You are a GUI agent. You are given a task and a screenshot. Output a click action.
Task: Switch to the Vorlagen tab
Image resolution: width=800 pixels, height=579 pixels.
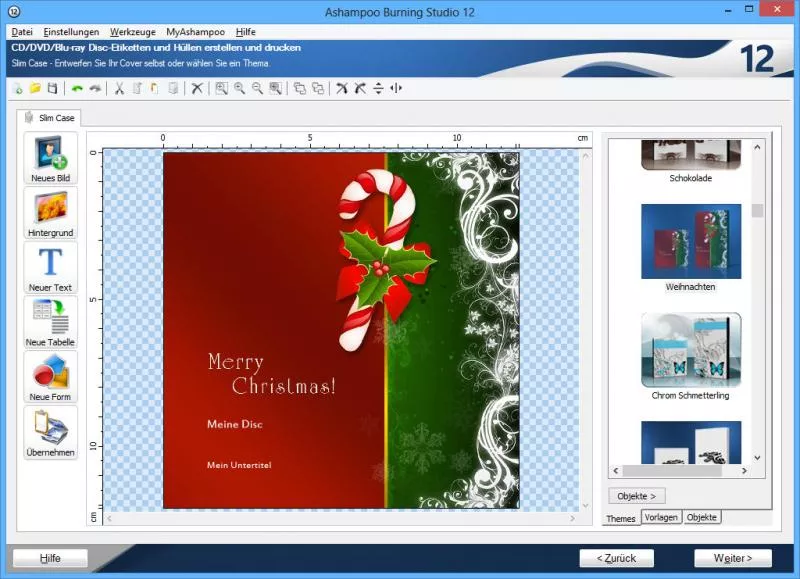tap(661, 517)
